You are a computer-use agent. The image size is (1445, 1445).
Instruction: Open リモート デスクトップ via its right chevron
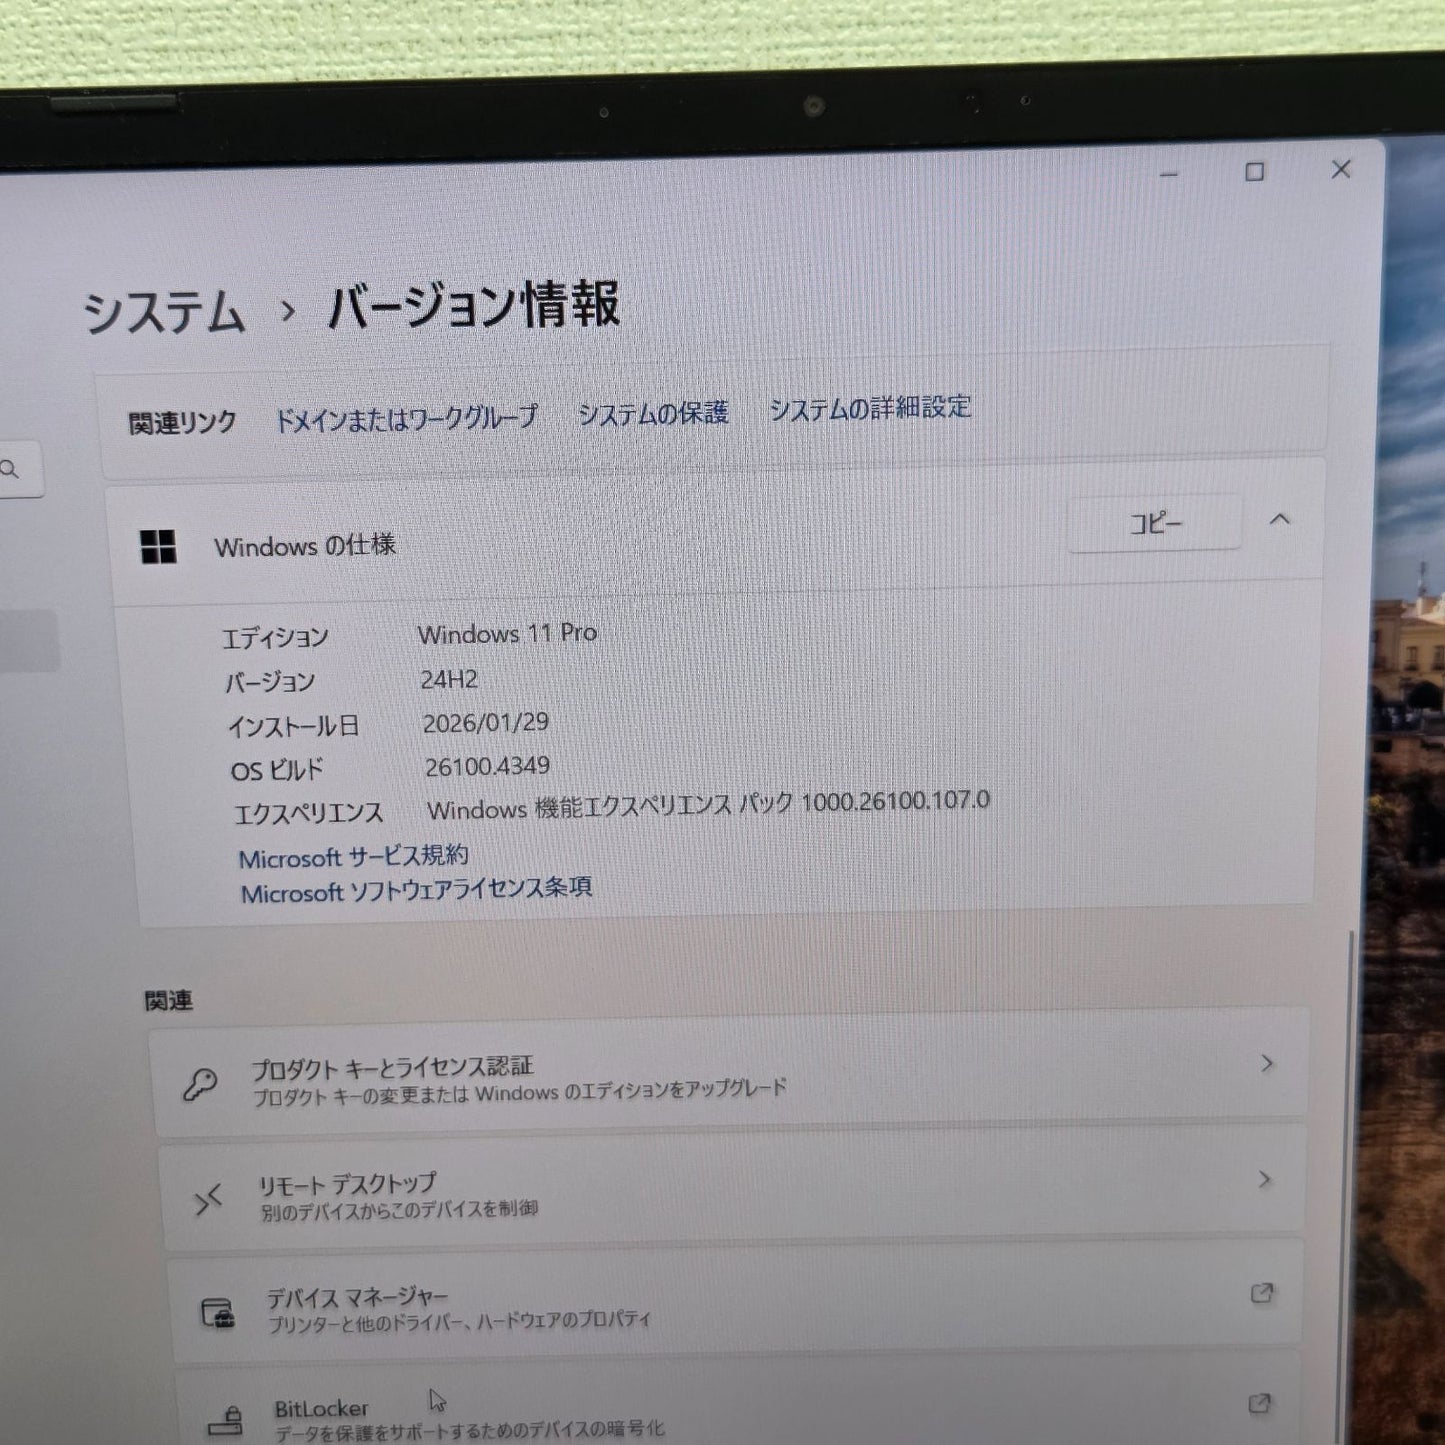1265,1180
